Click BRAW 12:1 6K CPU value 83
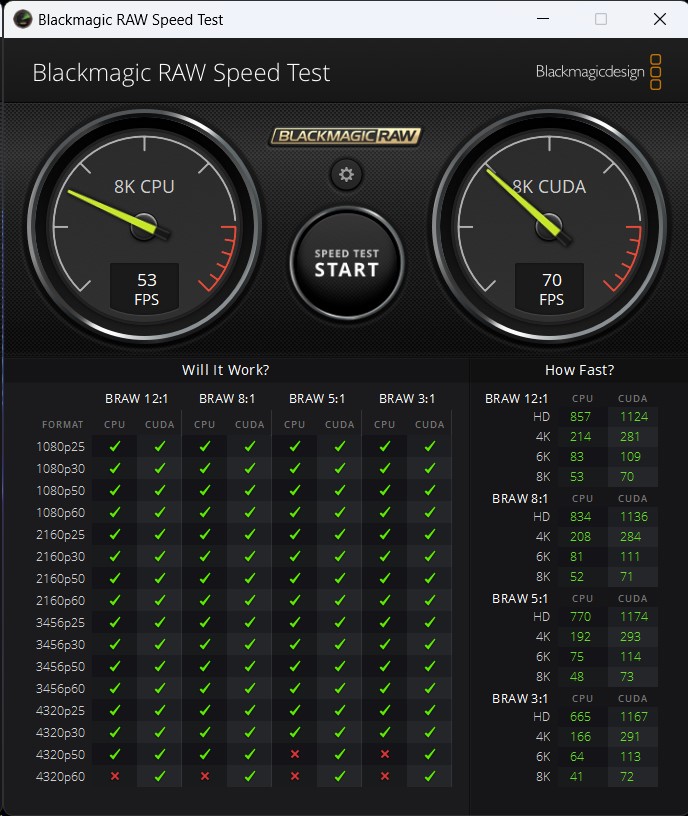Viewport: 688px width, 816px height. [x=577, y=456]
